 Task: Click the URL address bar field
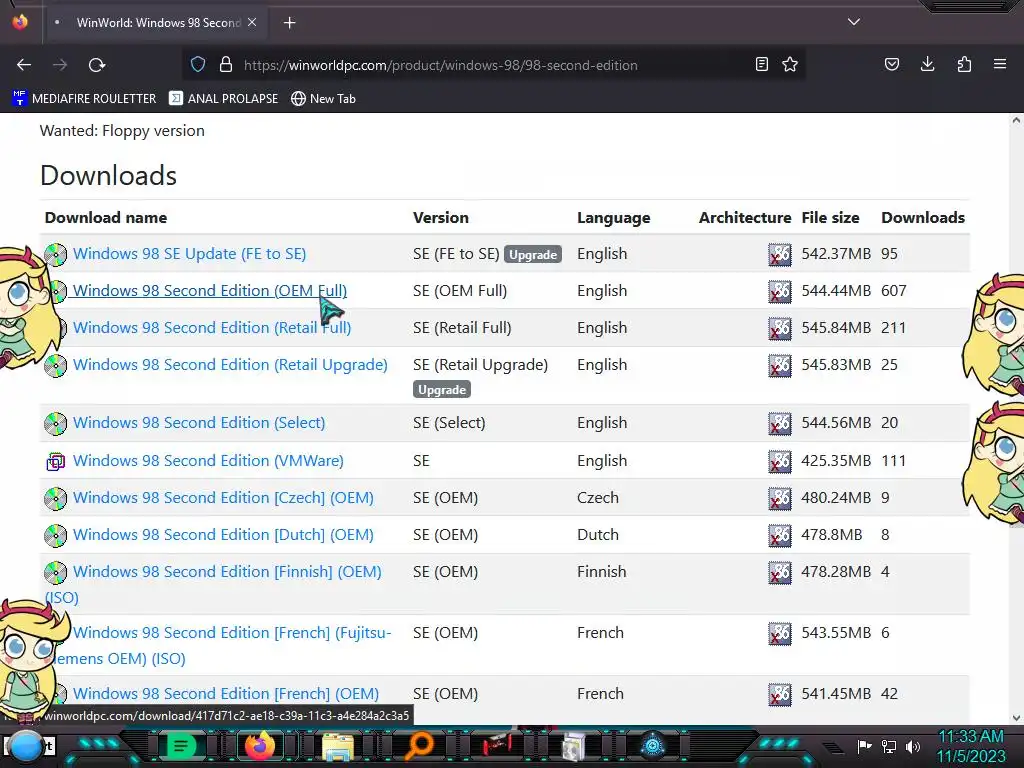[x=496, y=65]
